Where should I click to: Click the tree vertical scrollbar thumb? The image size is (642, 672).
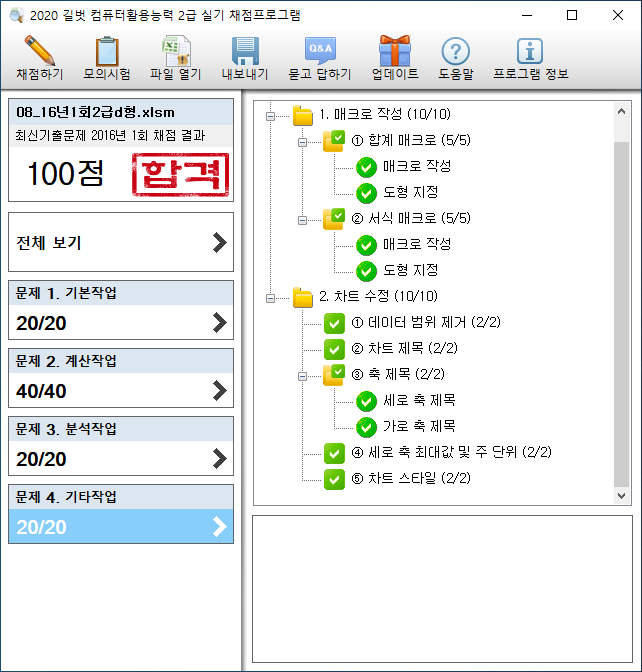pyautogui.click(x=621, y=314)
